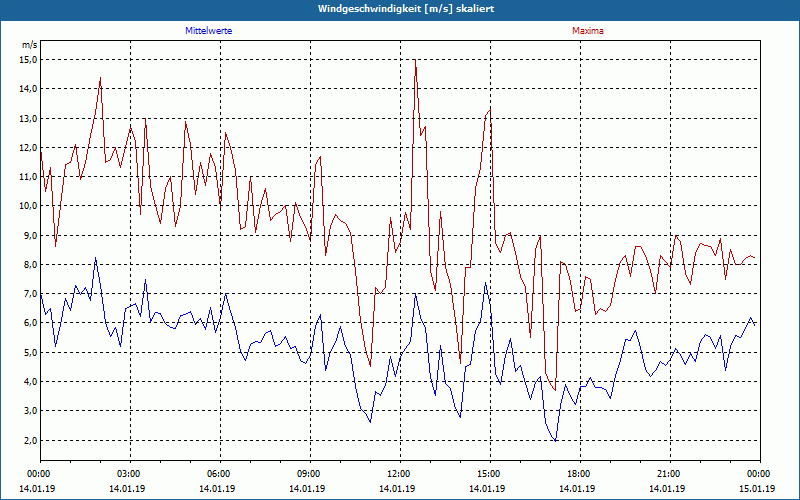
Task: Select the 12,0 y-axis value
Action: pos(29,147)
